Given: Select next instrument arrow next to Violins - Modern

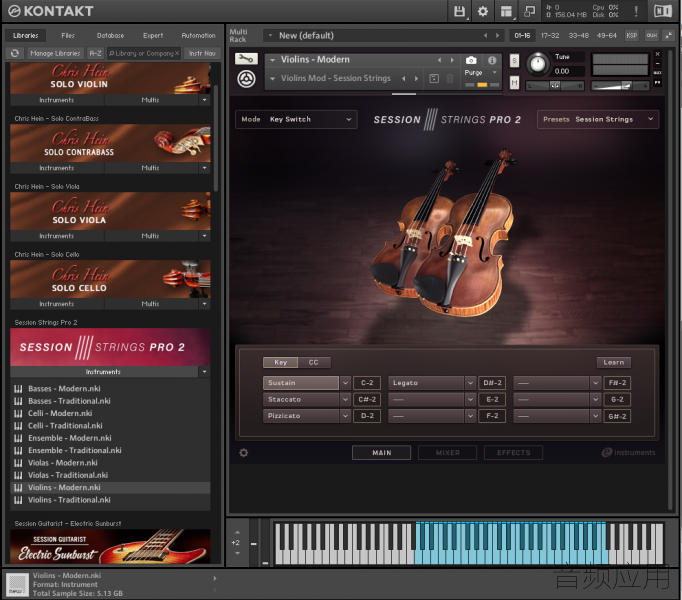Looking at the screenshot, I should click(452, 60).
